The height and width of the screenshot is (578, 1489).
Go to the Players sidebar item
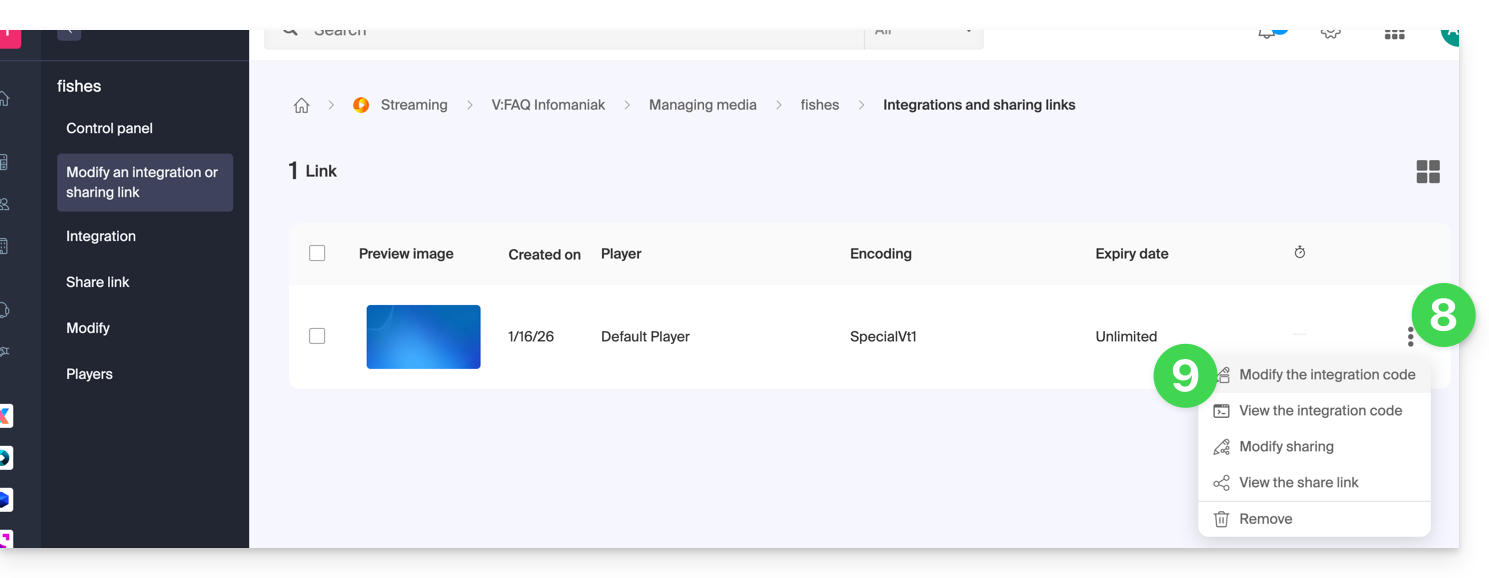(89, 374)
